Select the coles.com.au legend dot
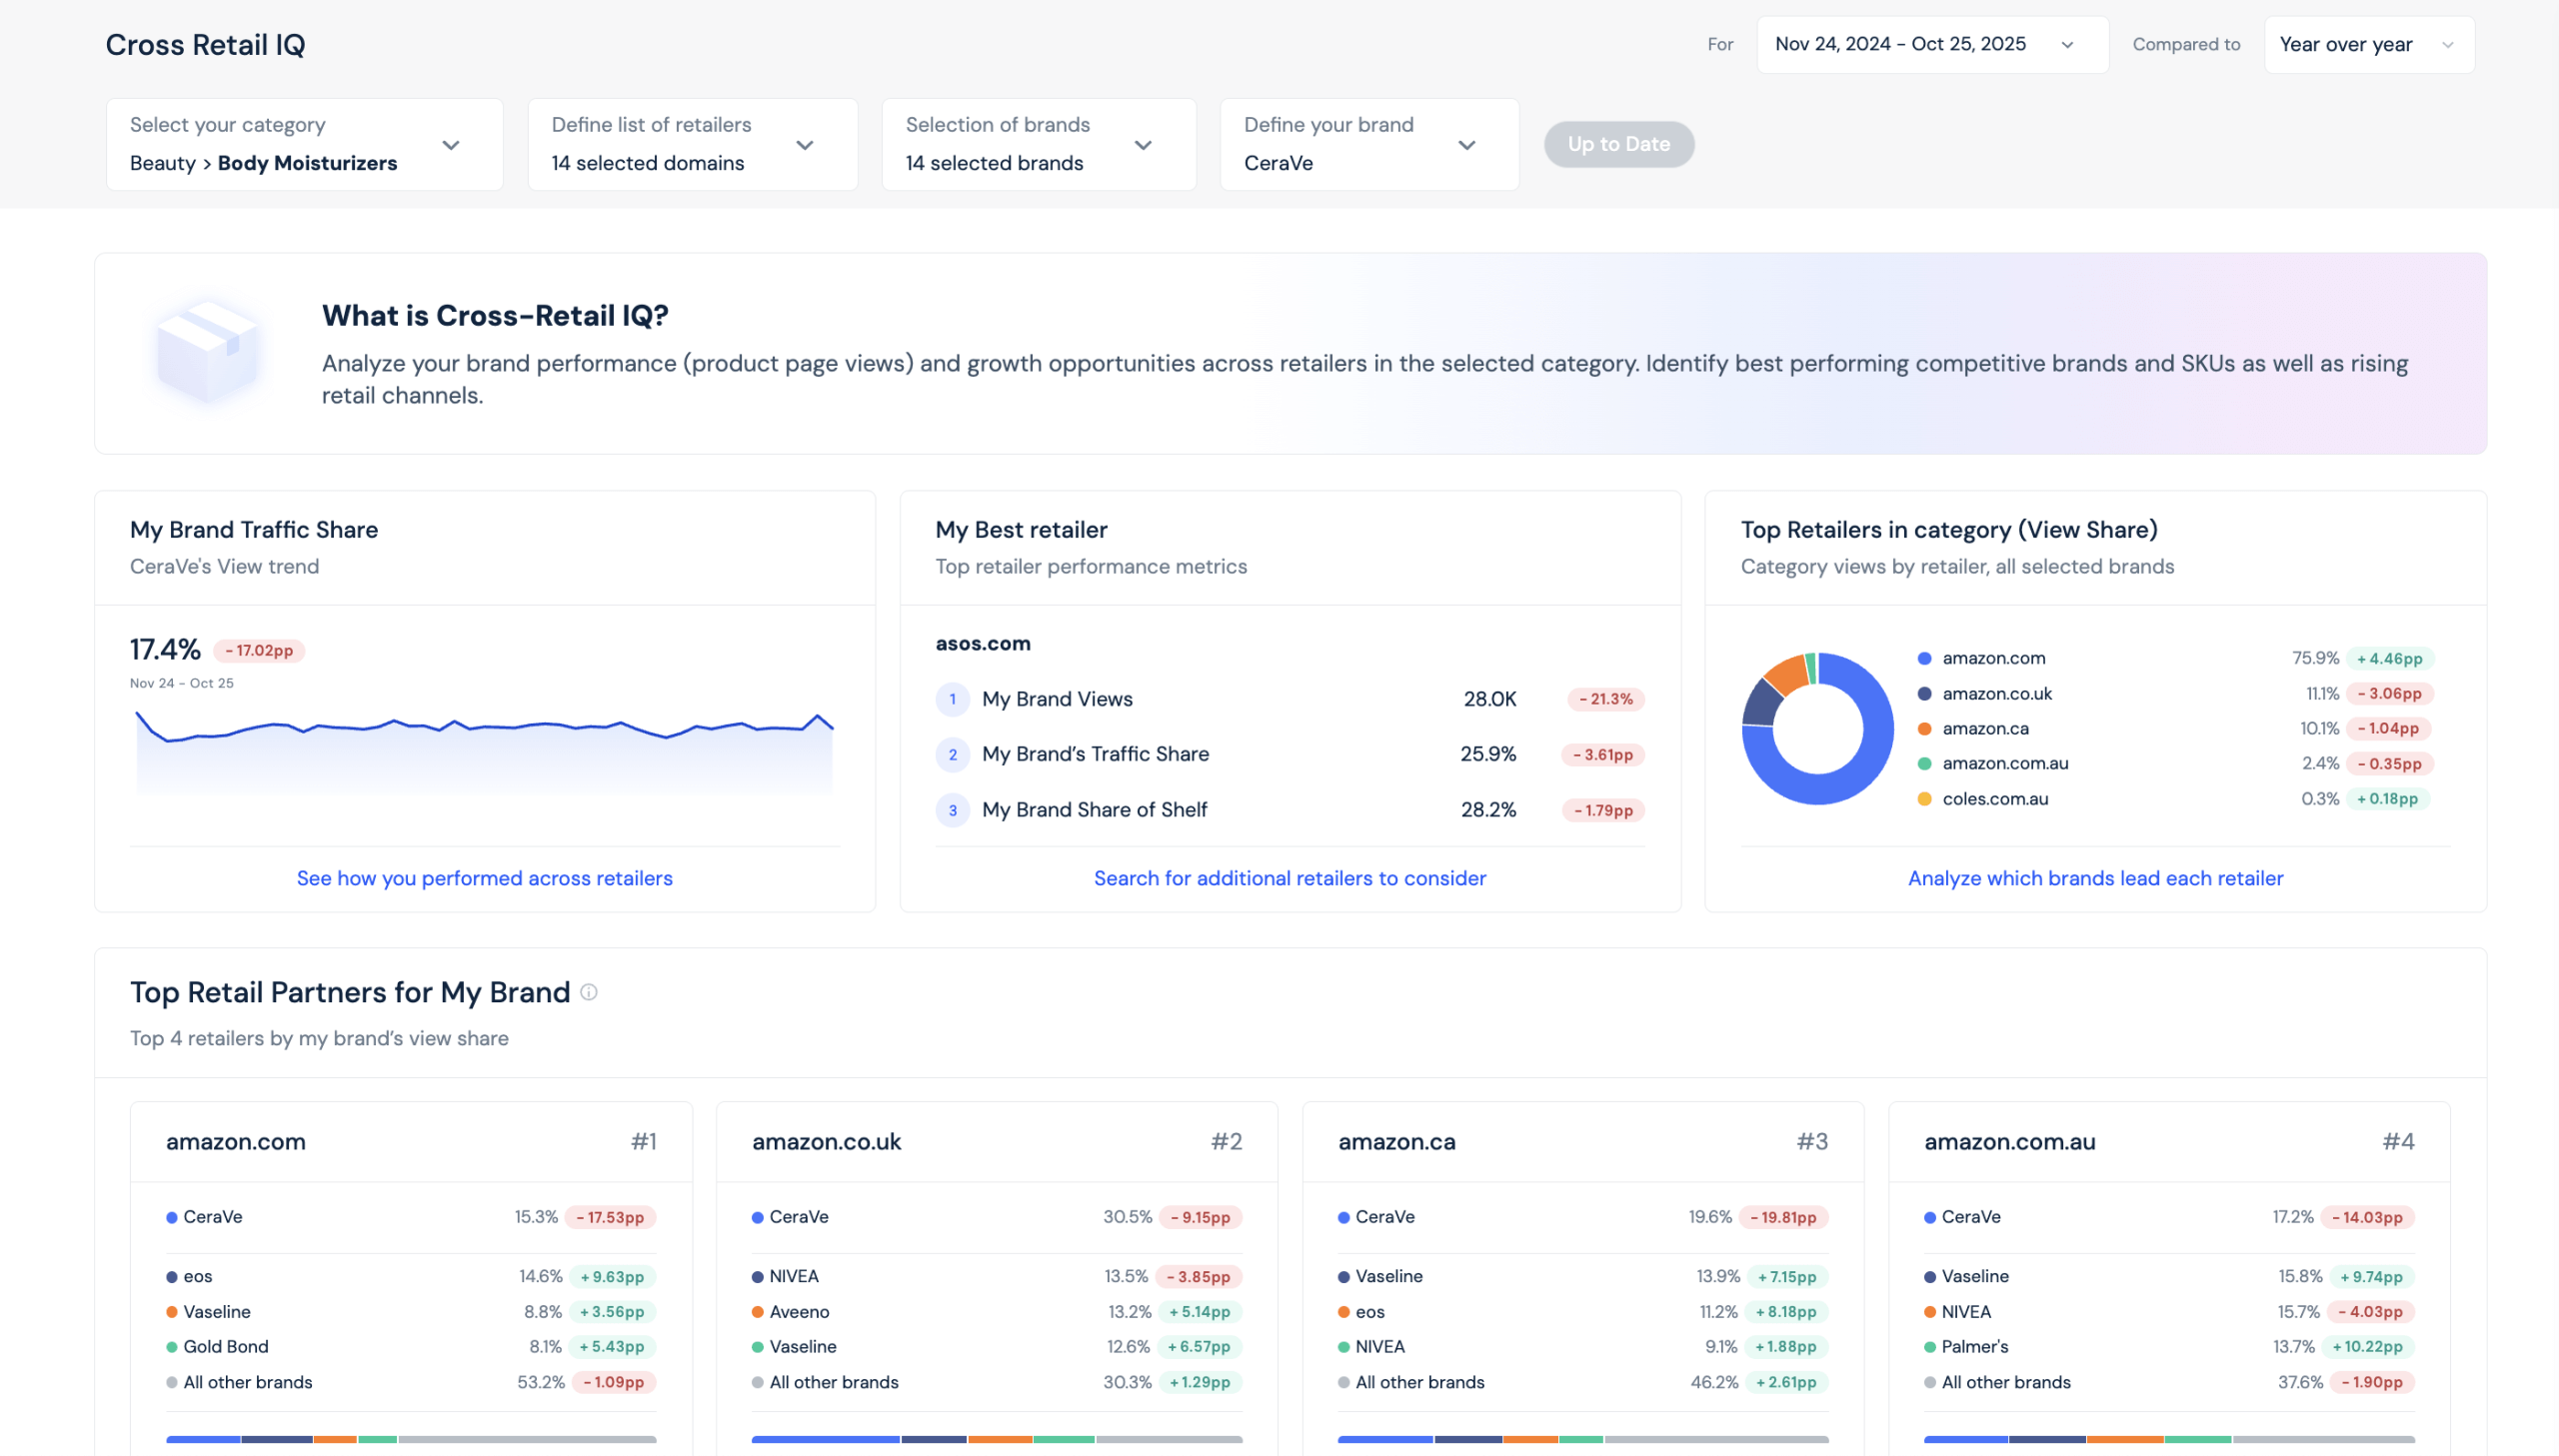 pos(1922,799)
